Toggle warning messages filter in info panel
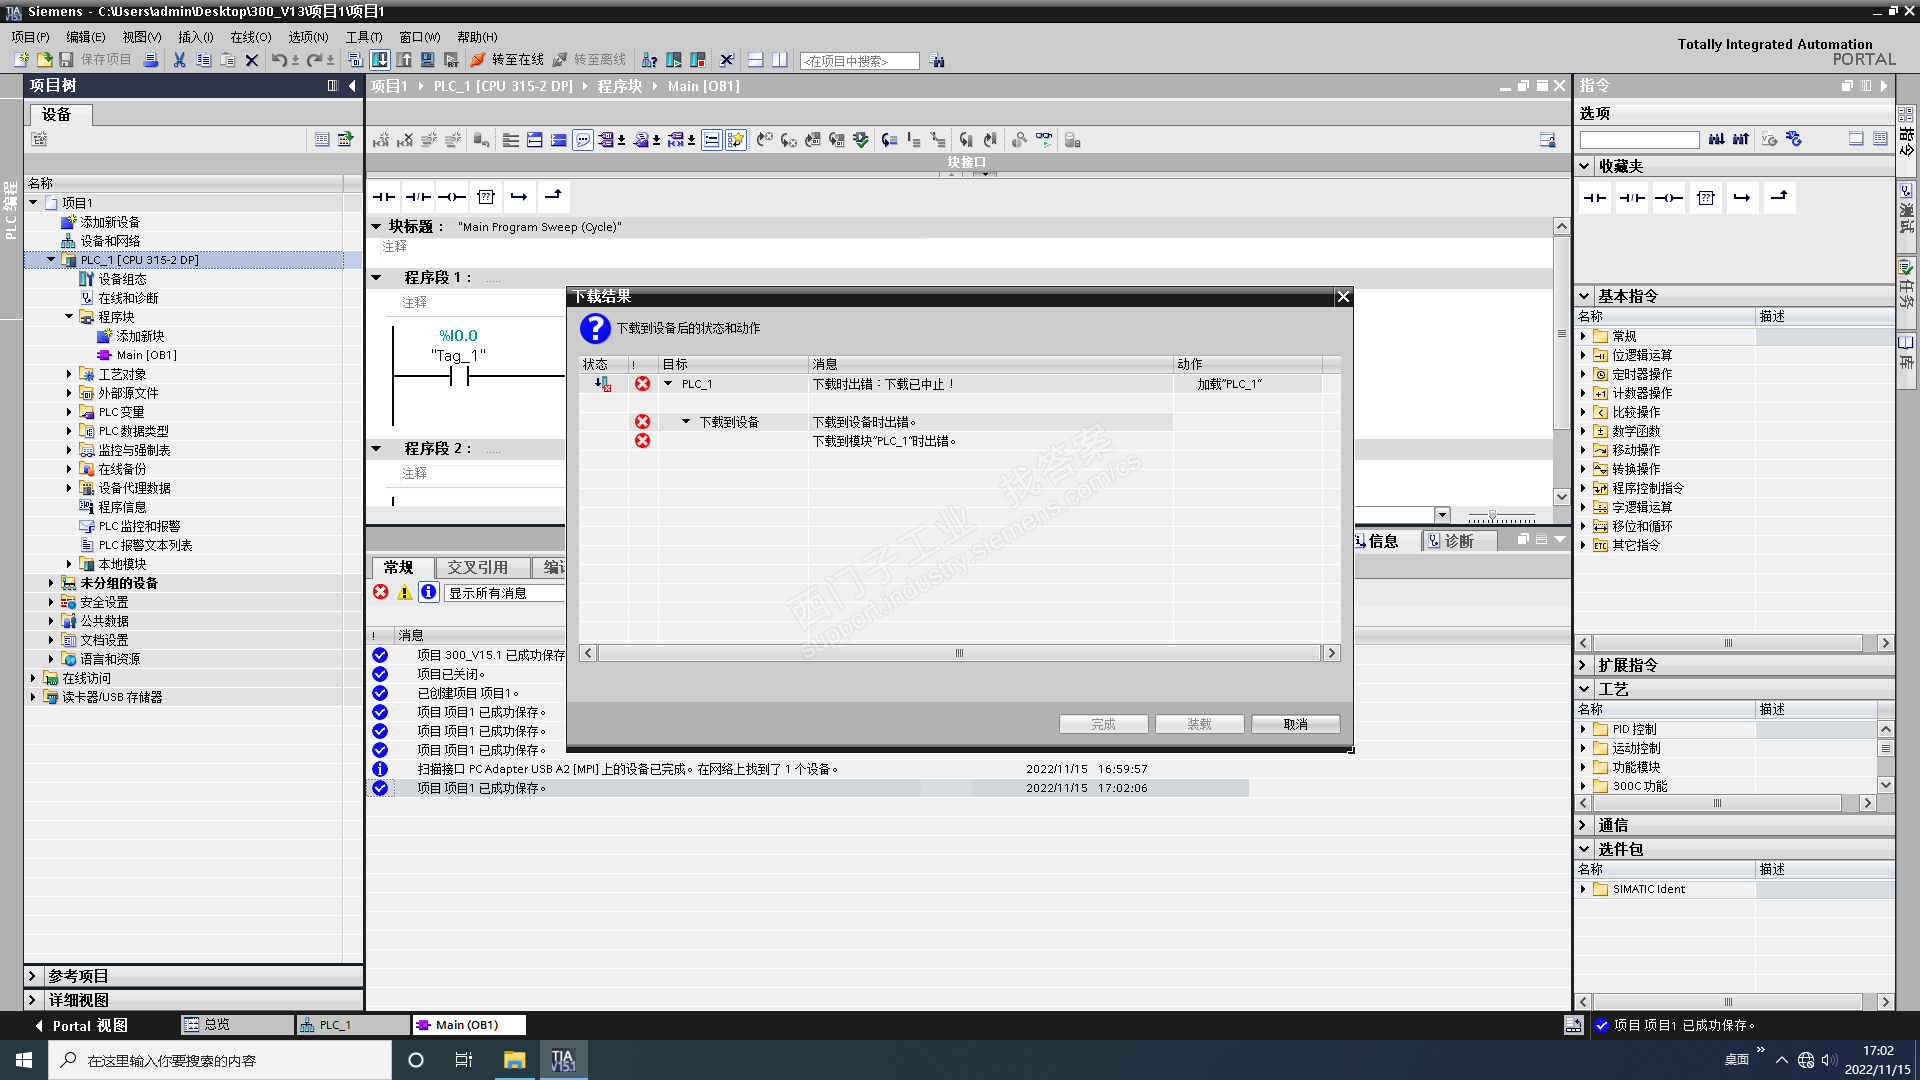Viewport: 1920px width, 1080px height. [x=405, y=592]
